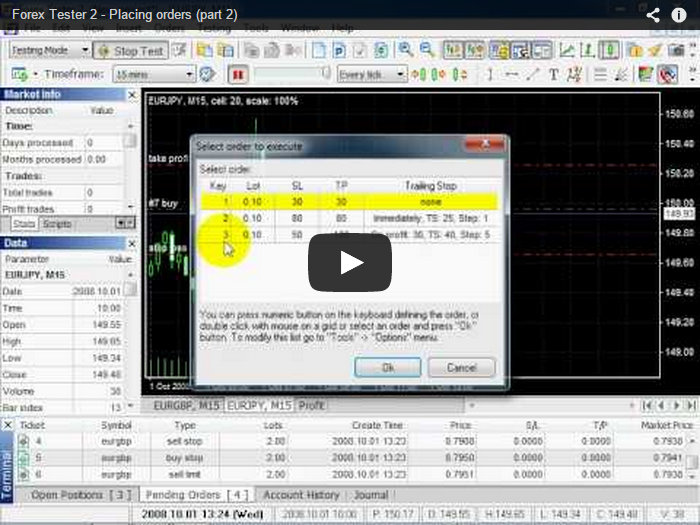Switch to Journal tab
This screenshot has height=525, width=700.
pyautogui.click(x=371, y=495)
